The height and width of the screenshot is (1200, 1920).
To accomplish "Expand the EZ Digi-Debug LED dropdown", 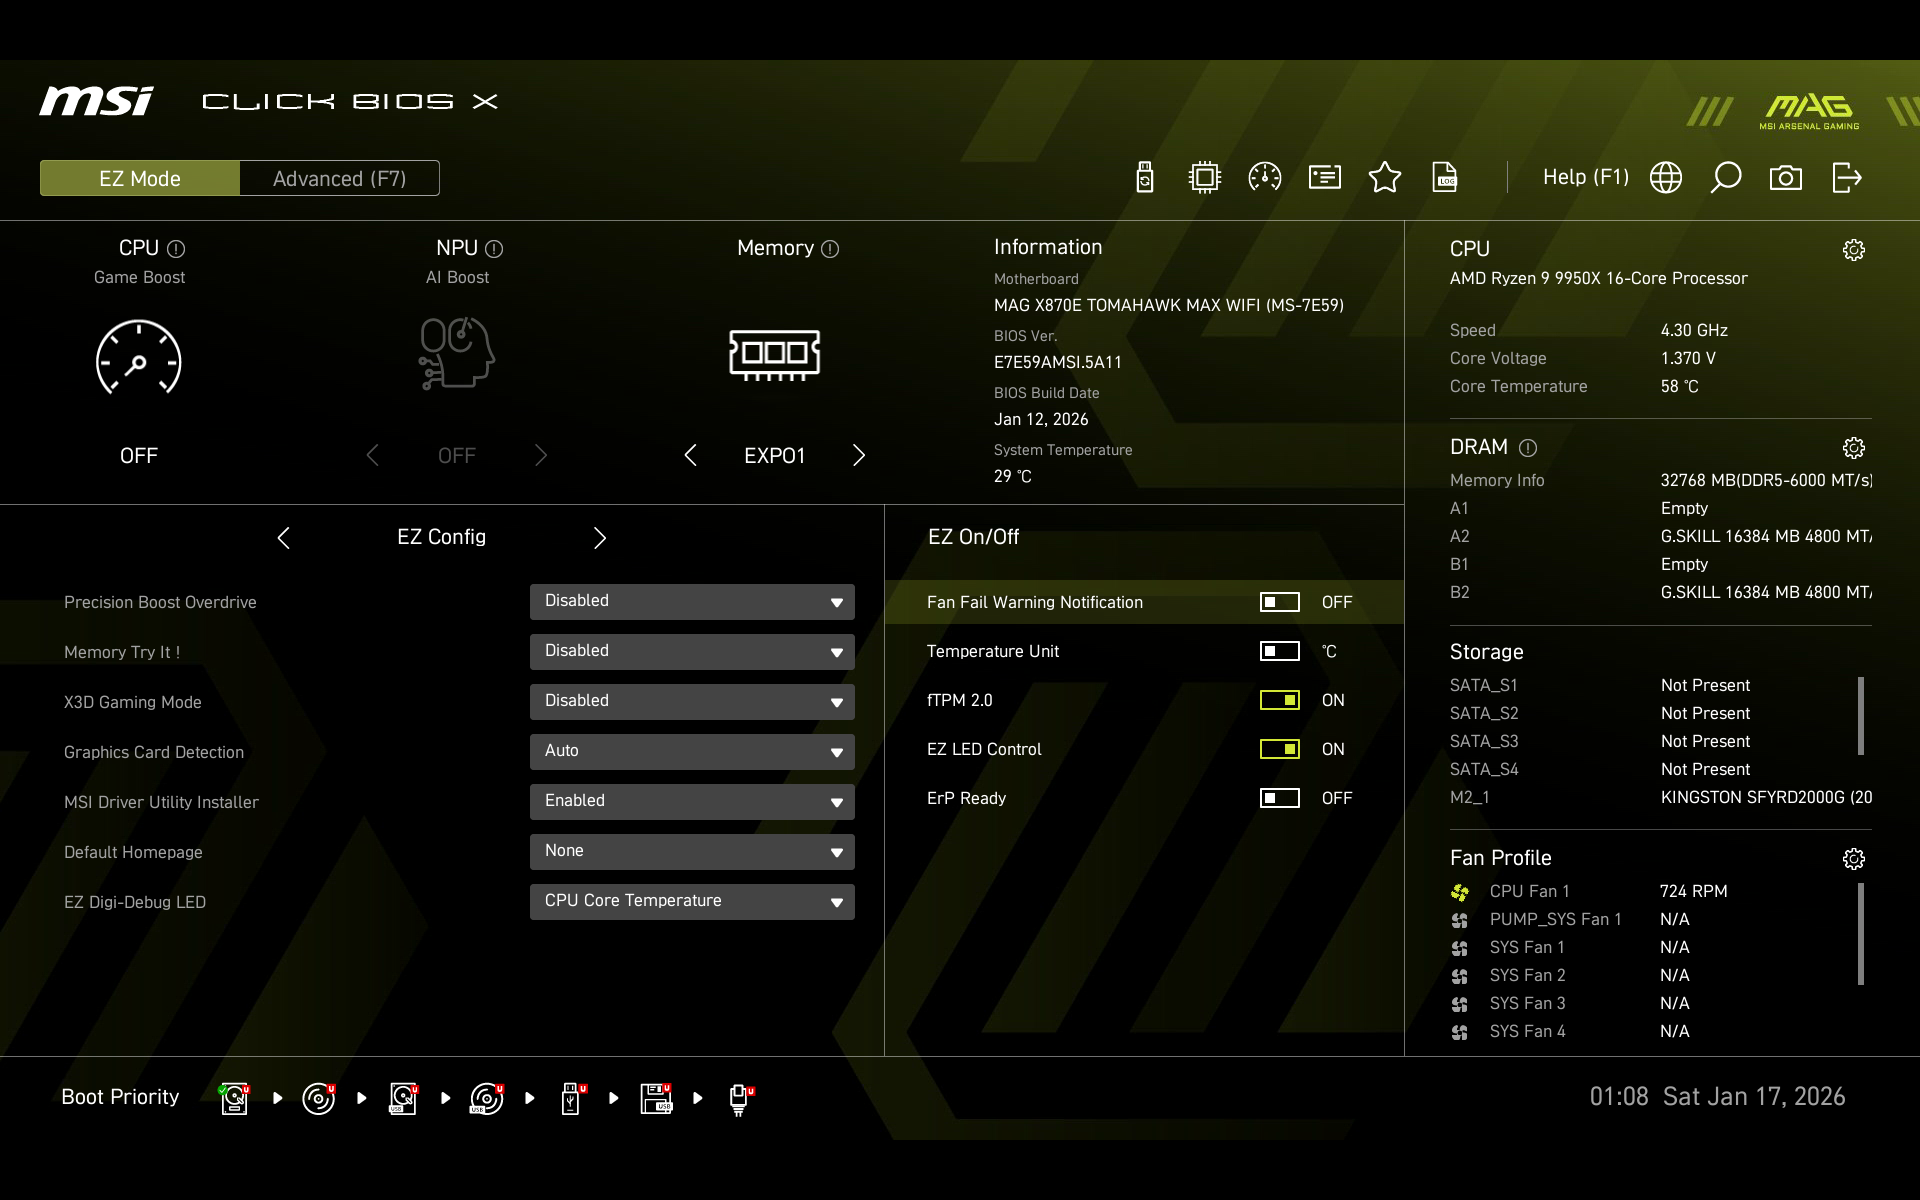I will tap(692, 902).
